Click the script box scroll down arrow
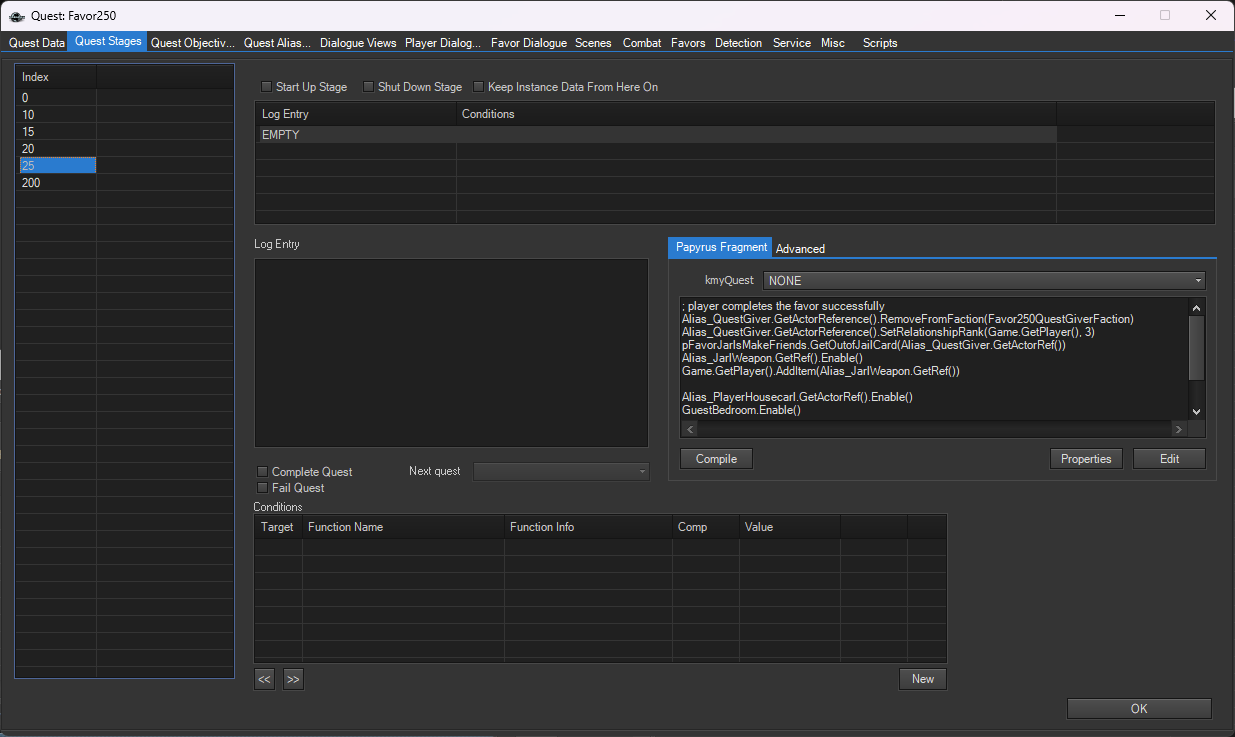This screenshot has width=1235, height=737. [1196, 411]
